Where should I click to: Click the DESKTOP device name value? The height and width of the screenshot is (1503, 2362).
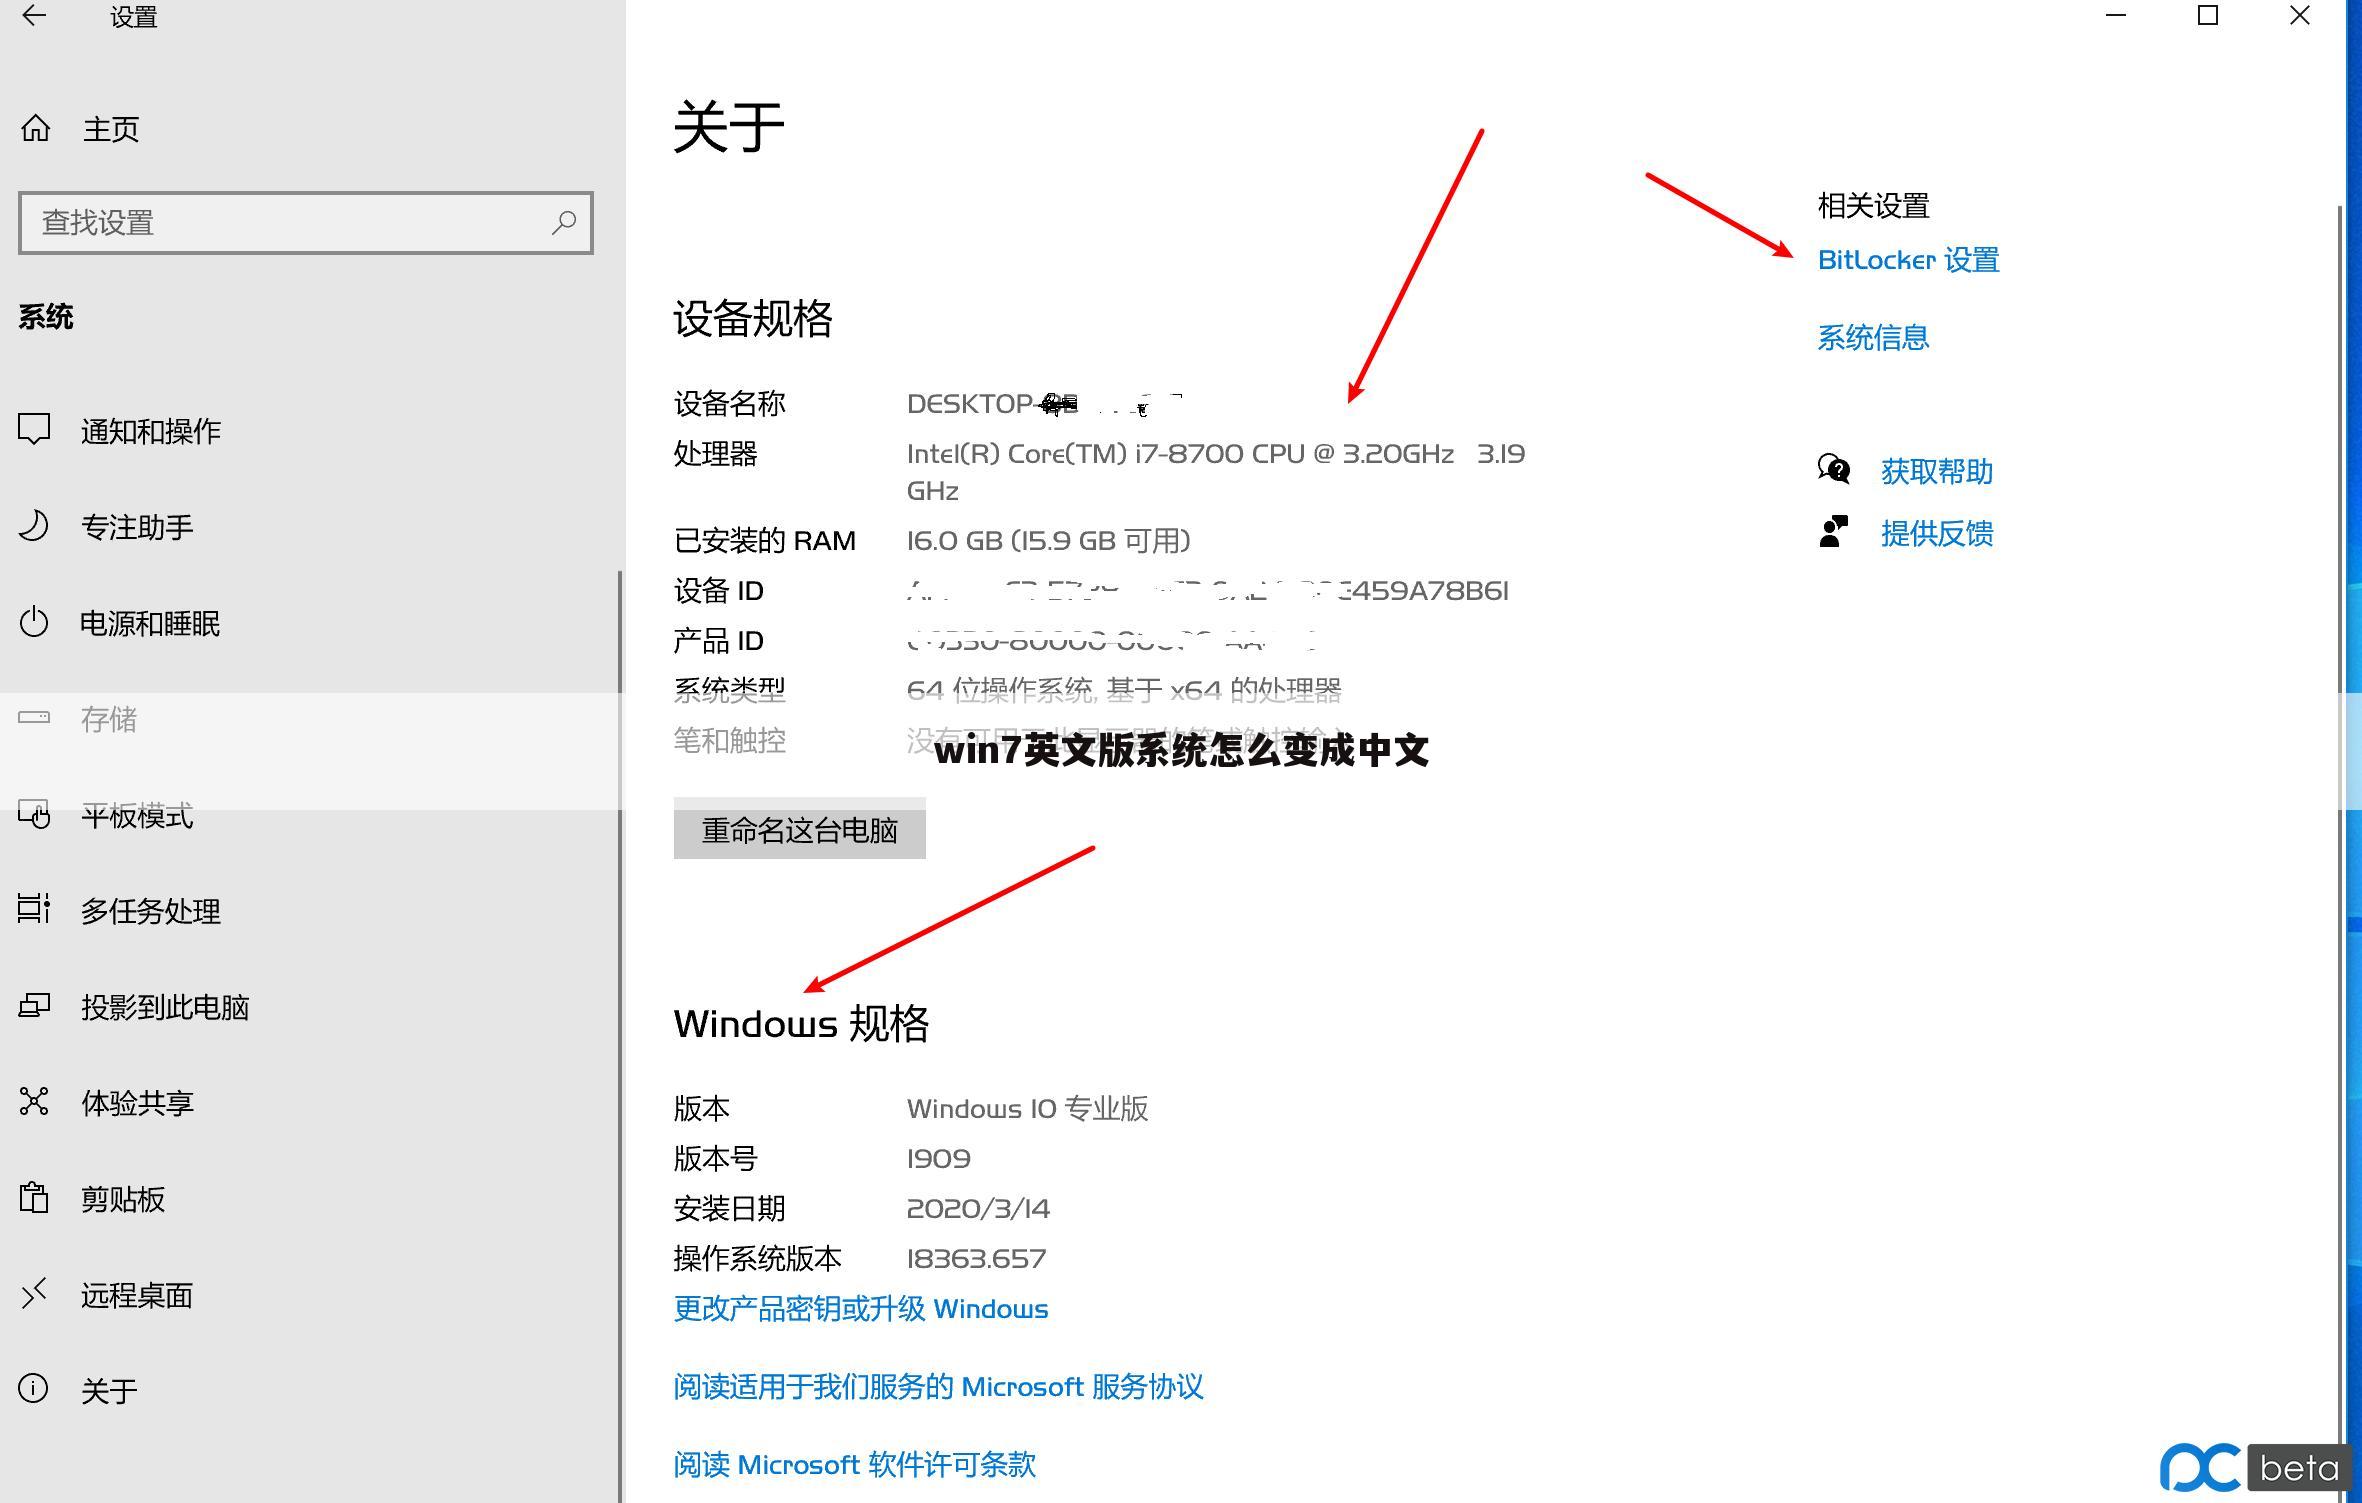pos(1044,404)
